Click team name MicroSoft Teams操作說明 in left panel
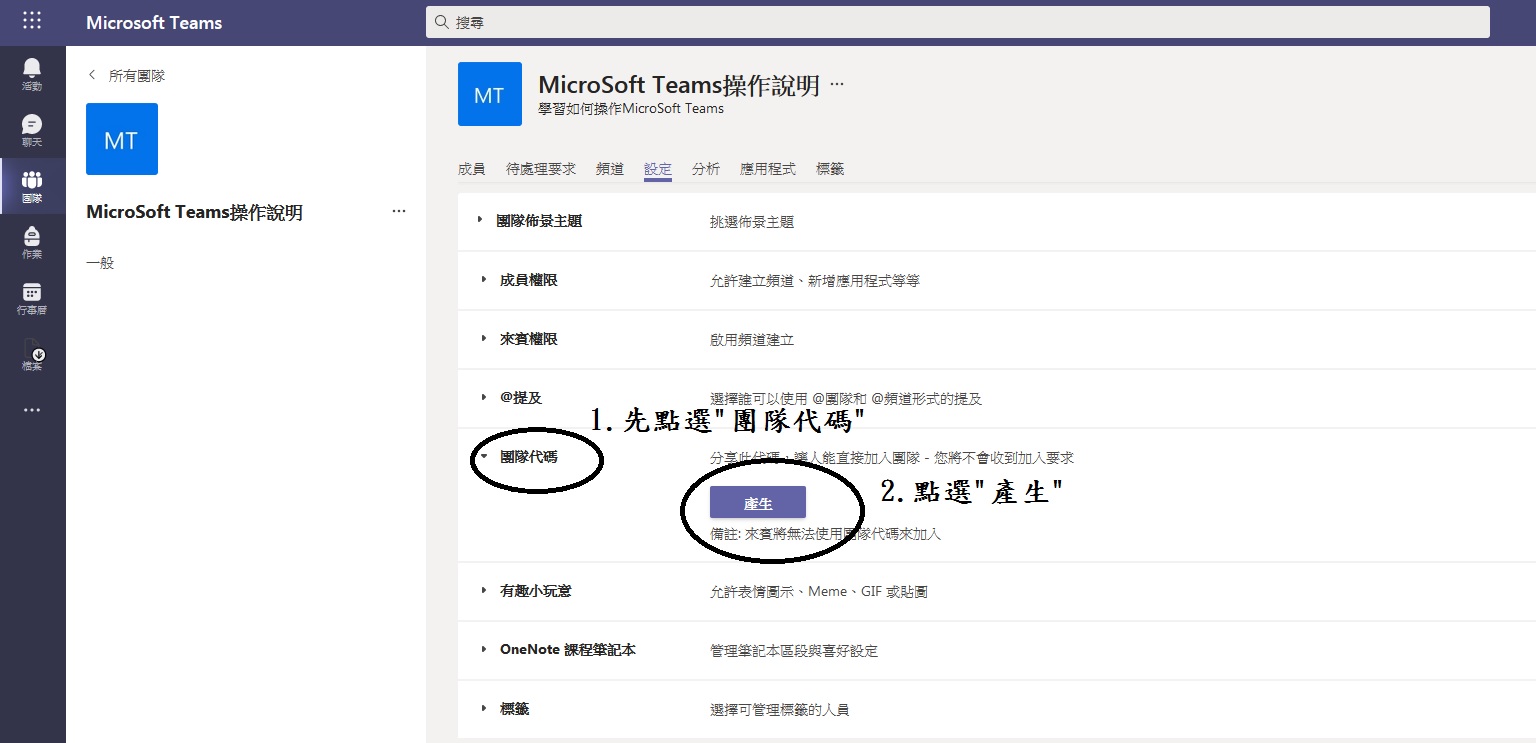Viewport: 1536px width, 743px height. click(194, 212)
